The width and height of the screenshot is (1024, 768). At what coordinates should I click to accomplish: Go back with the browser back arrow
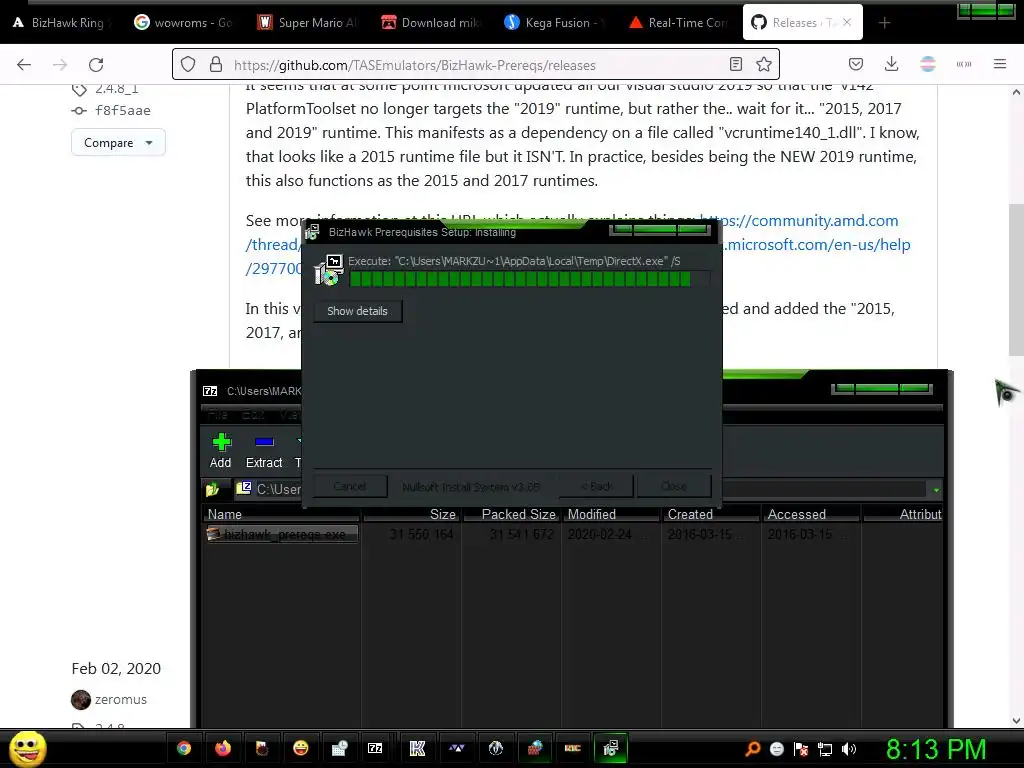[x=24, y=65]
